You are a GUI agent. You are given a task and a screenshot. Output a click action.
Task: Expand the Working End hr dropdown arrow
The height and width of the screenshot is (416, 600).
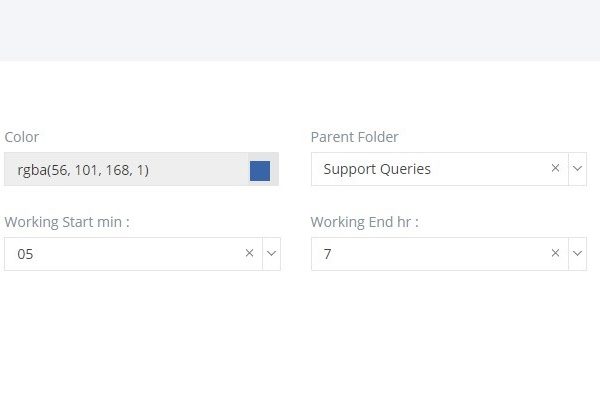pyautogui.click(x=577, y=254)
